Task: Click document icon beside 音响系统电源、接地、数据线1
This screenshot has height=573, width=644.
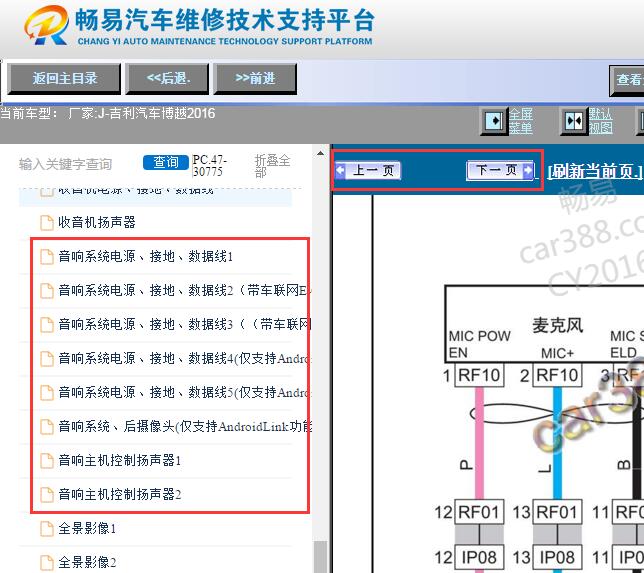Action: point(47,257)
